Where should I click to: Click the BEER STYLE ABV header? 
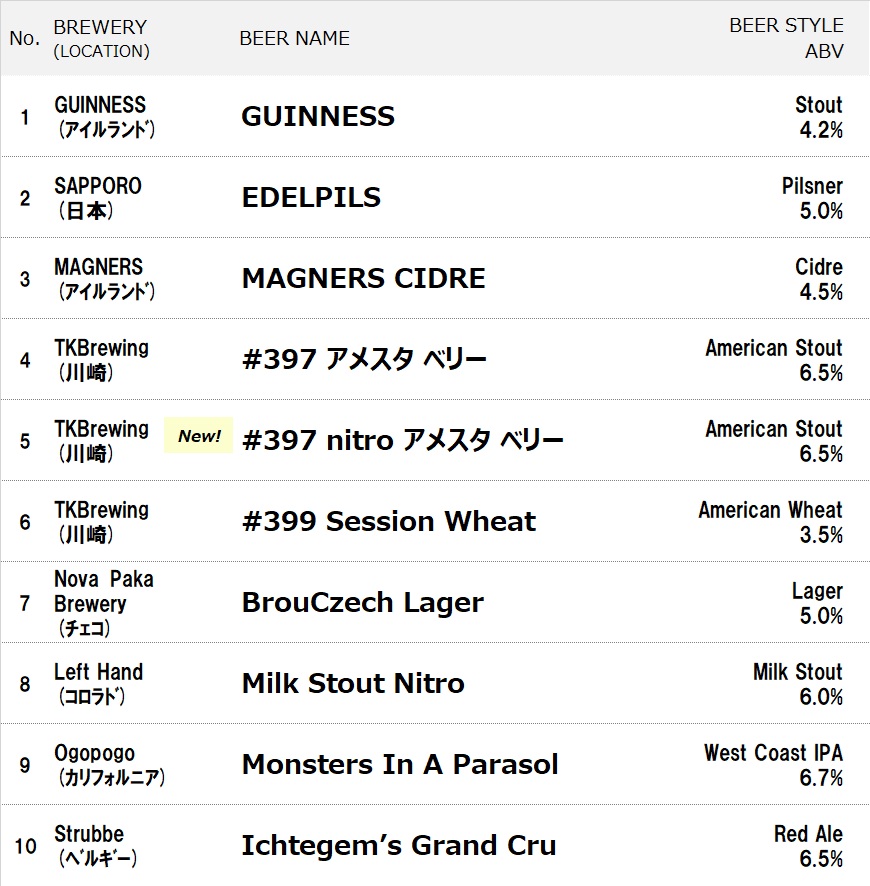pyautogui.click(x=786, y=38)
